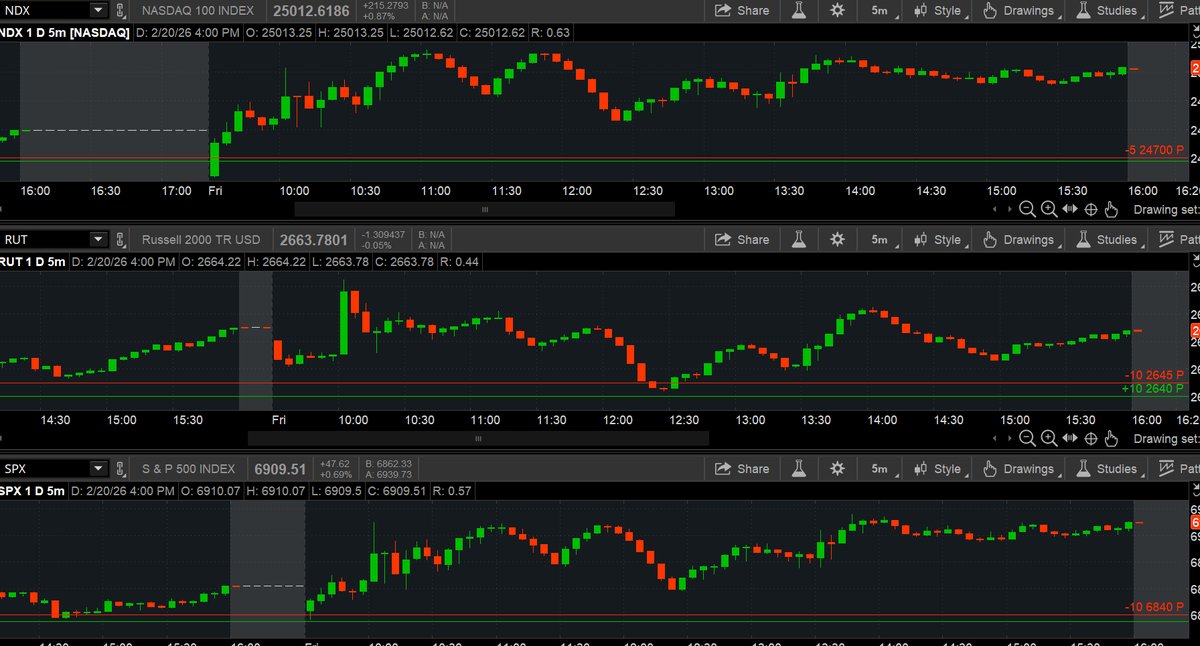Click the Patterns button on SPX chart toolbar
This screenshot has height=646, width=1200.
[x=1178, y=468]
